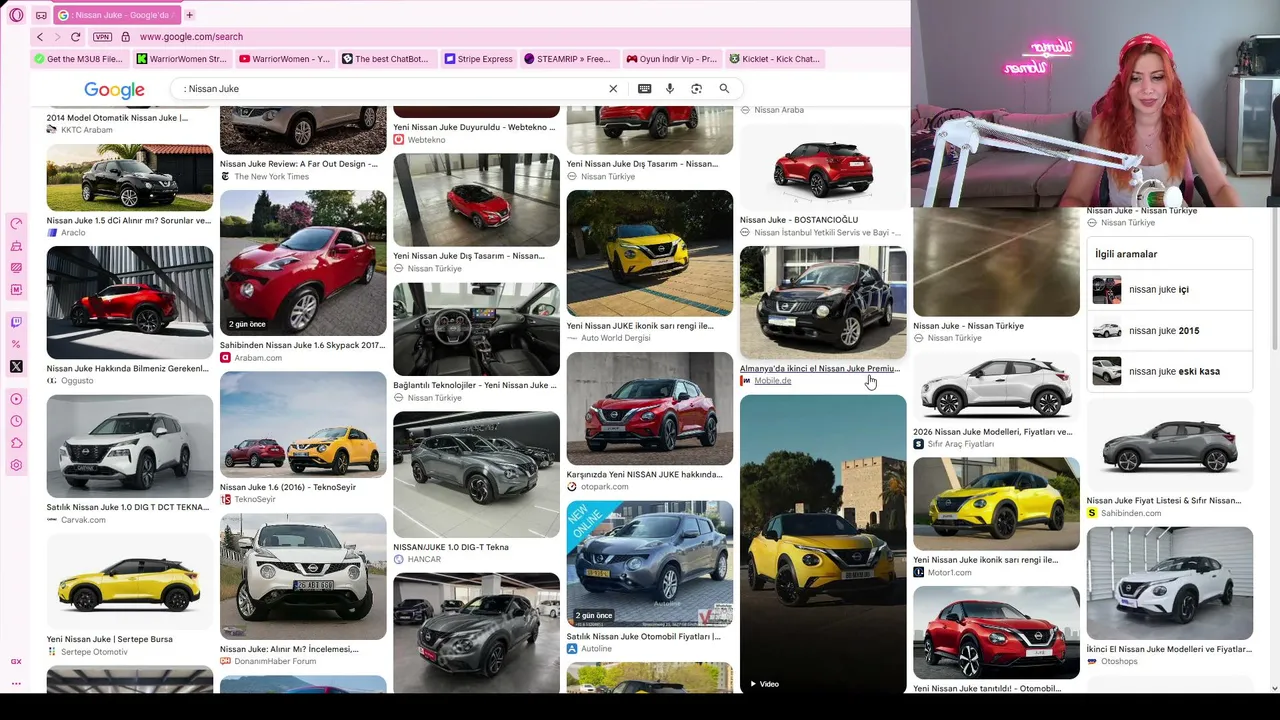Clear the Google search box
The height and width of the screenshot is (720, 1280).
click(613, 89)
